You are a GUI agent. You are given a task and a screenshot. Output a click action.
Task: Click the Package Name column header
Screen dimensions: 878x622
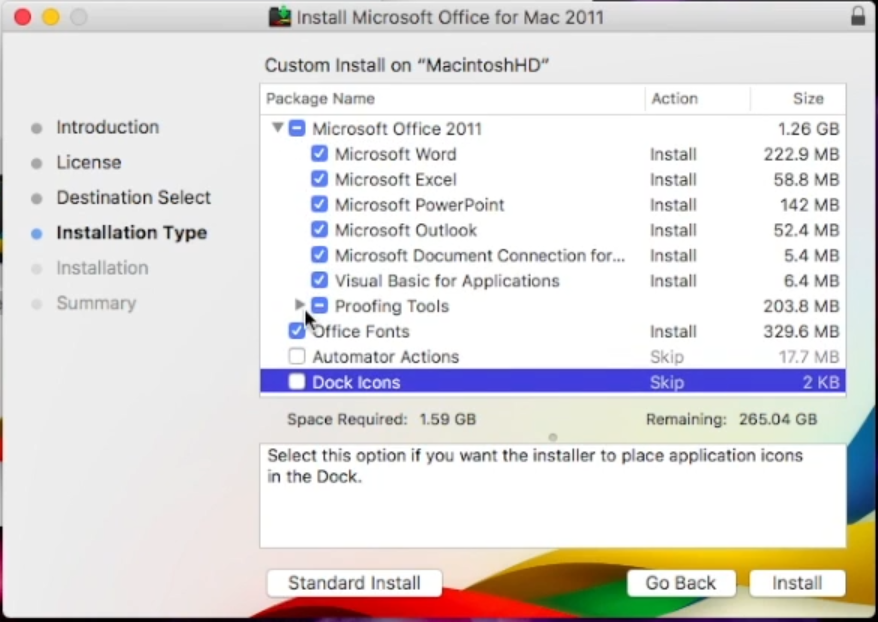[452, 99]
